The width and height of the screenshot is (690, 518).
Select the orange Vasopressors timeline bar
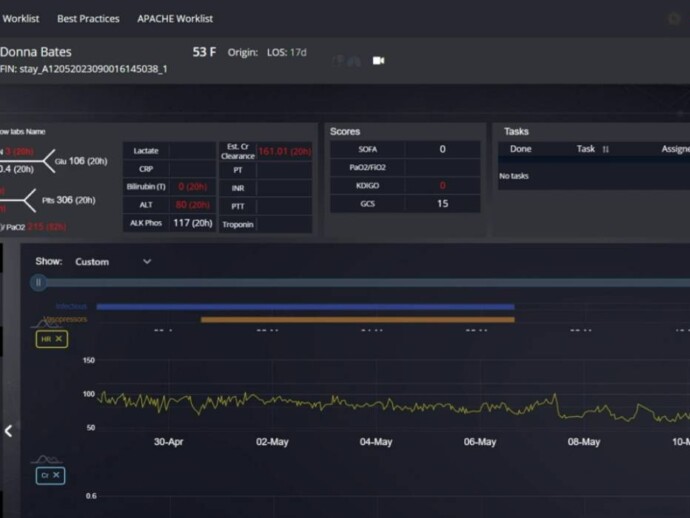pyautogui.click(x=358, y=320)
